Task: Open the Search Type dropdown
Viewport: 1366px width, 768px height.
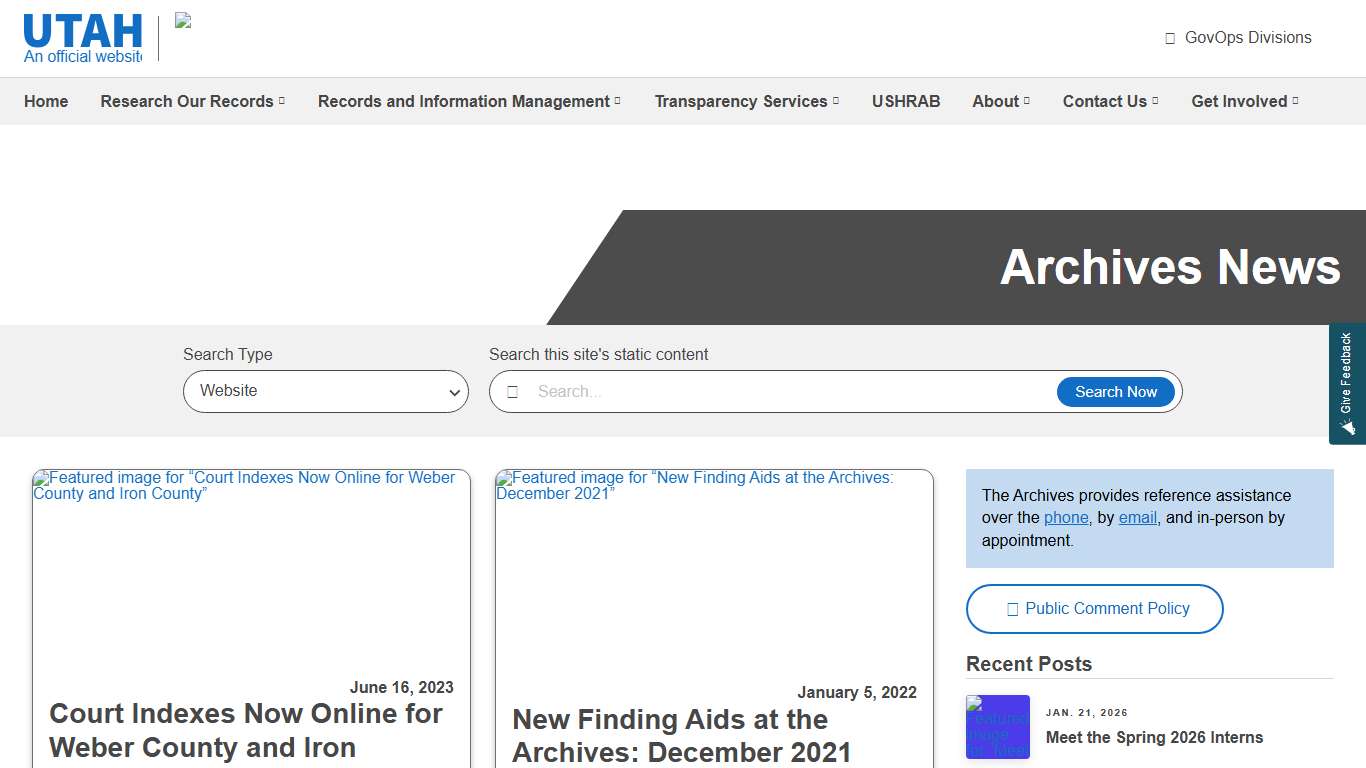Action: 325,391
